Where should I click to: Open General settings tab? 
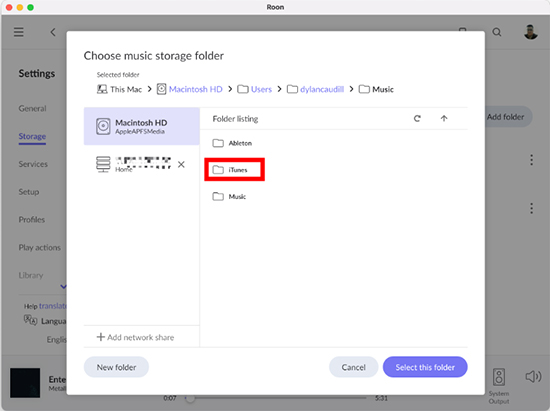coord(32,108)
